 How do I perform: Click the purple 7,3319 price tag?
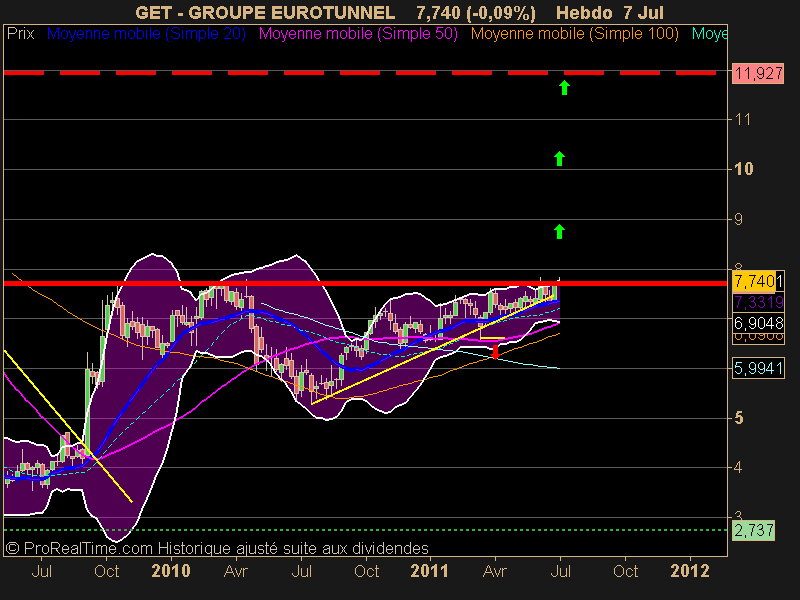[x=758, y=302]
